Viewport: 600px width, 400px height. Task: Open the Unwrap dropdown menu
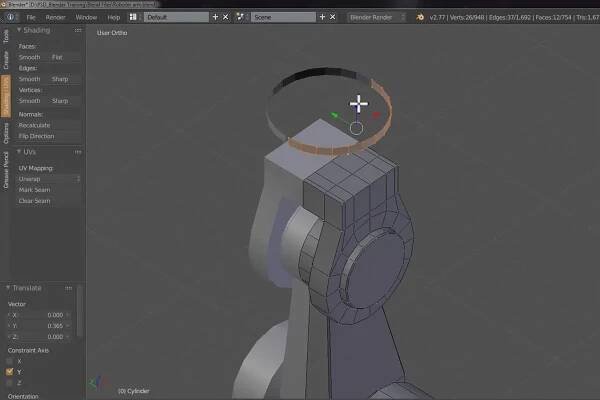[45, 178]
